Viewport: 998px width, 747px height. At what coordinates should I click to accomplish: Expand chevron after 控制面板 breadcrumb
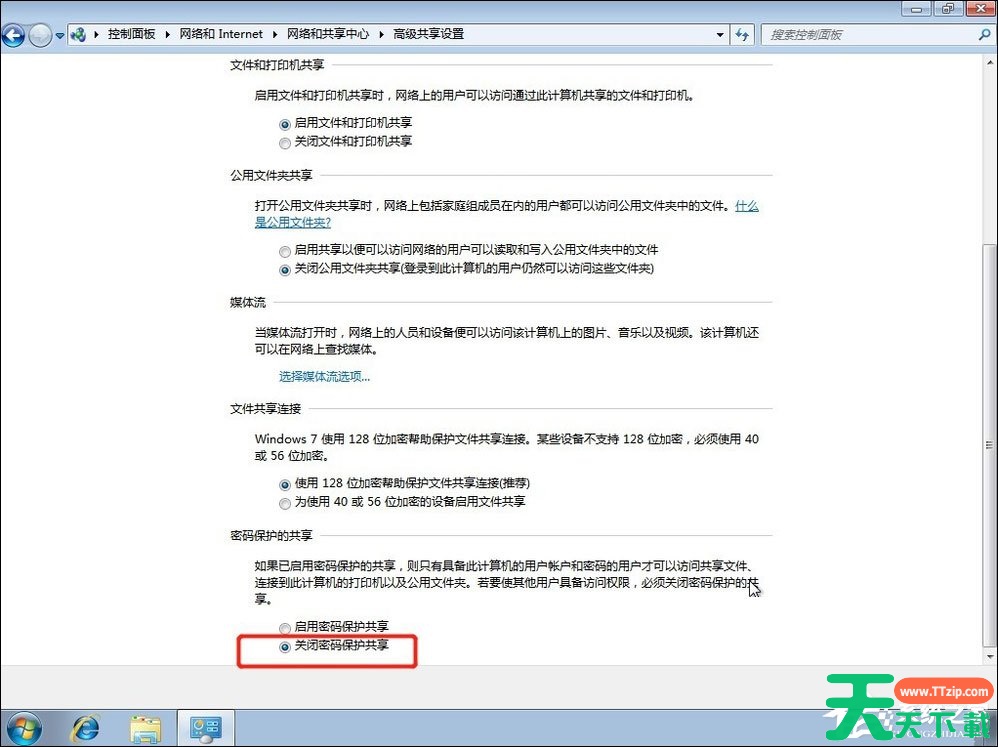click(167, 34)
